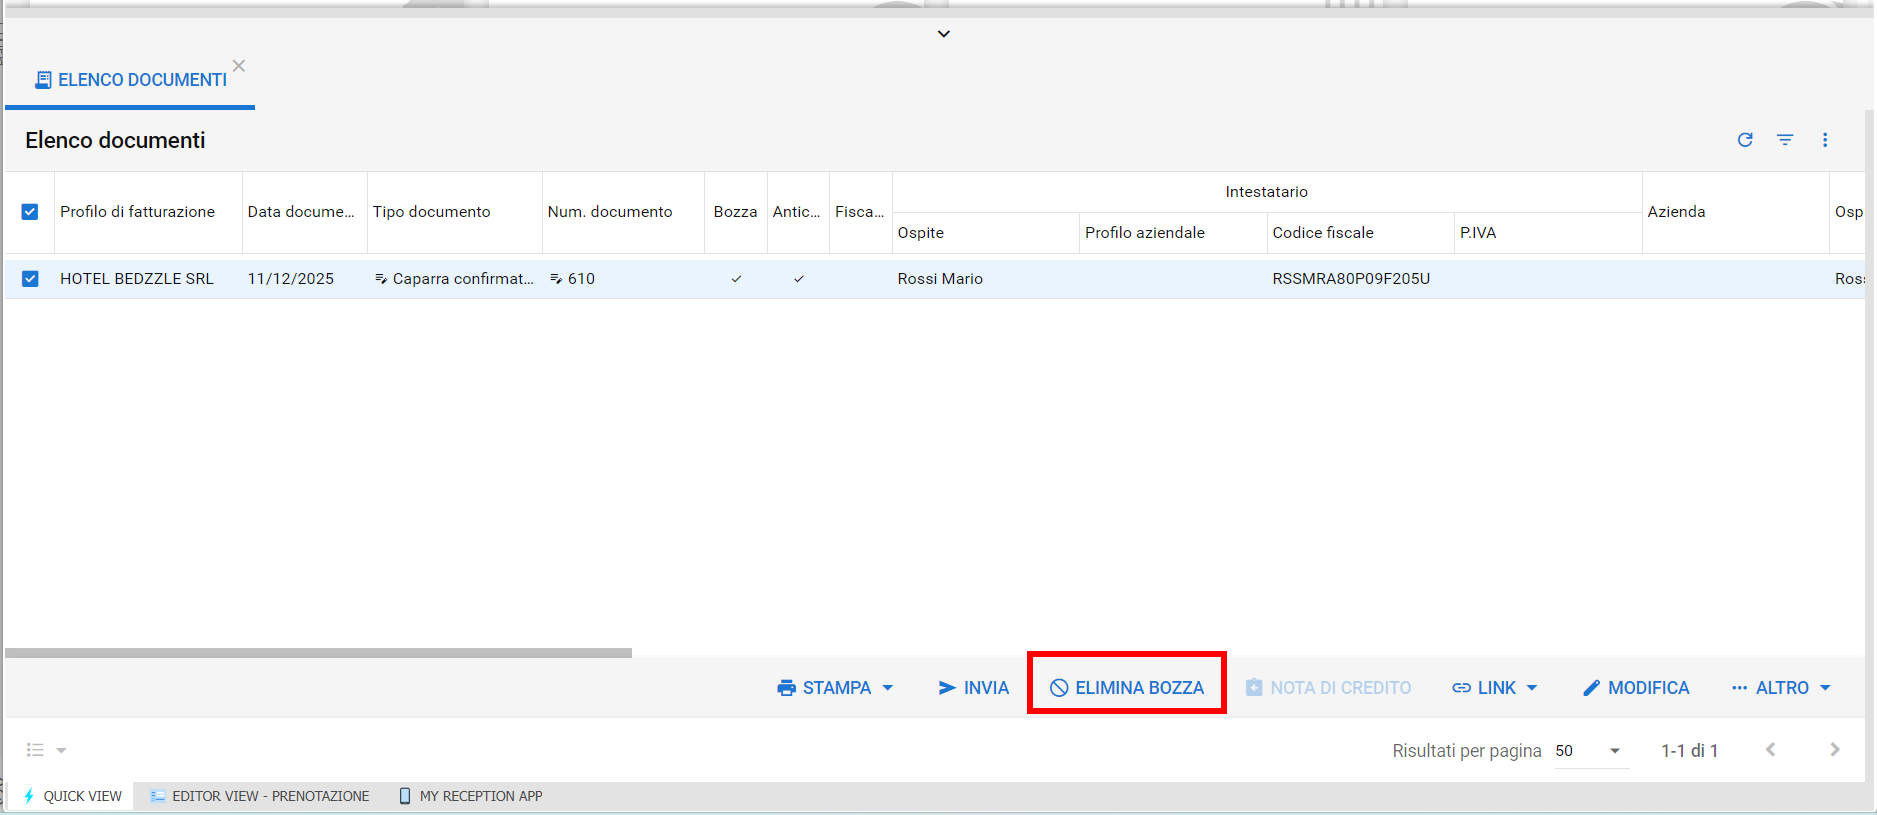Toggle the select-all header checkbox
The width and height of the screenshot is (1877, 815).
[30, 212]
